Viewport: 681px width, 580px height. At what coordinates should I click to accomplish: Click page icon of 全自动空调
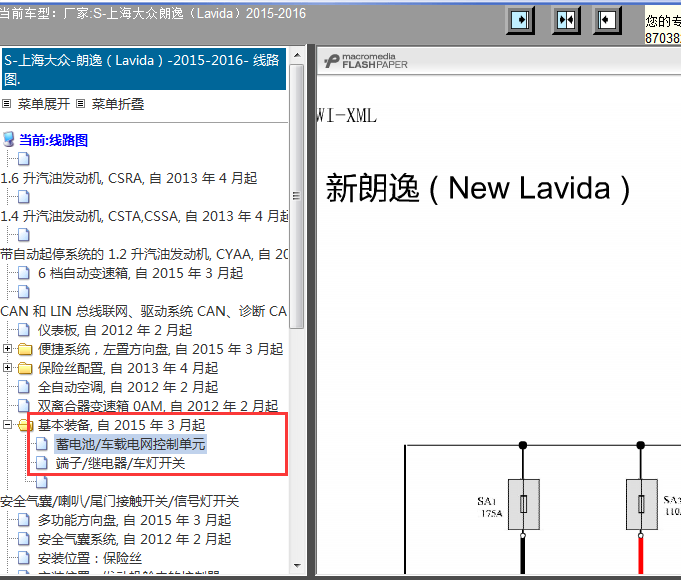[23, 387]
